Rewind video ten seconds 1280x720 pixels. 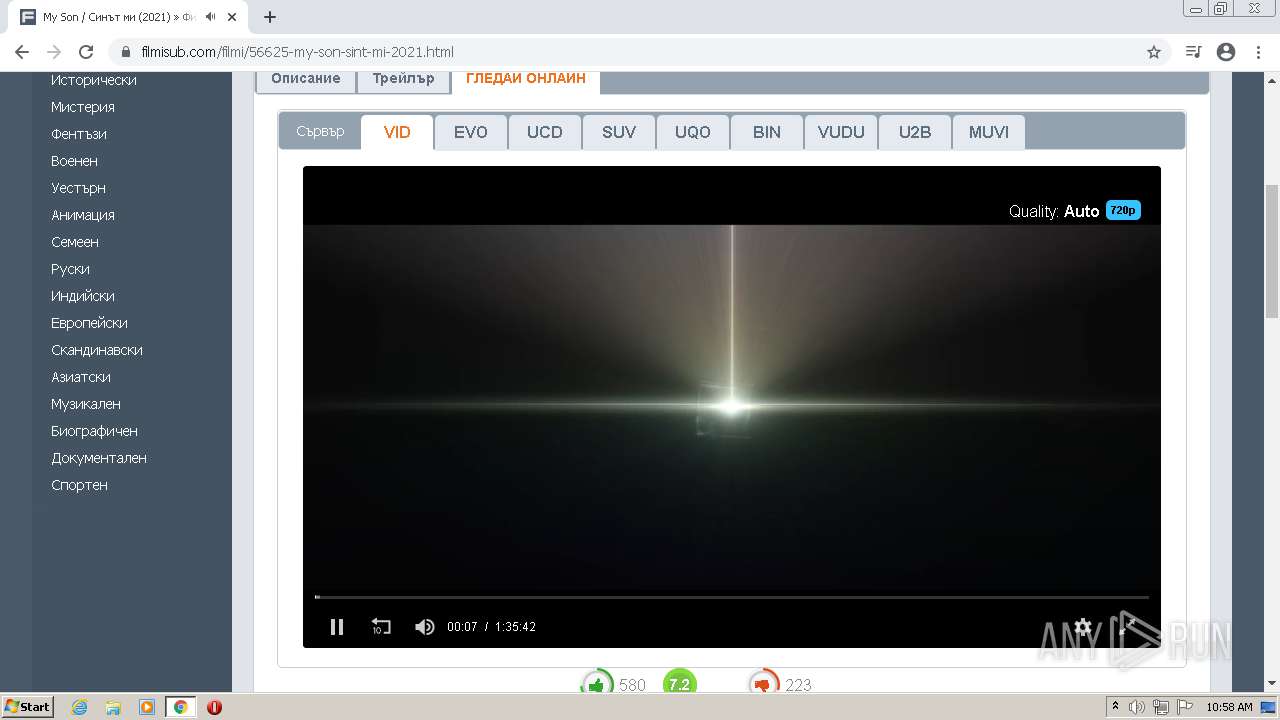(x=381, y=627)
